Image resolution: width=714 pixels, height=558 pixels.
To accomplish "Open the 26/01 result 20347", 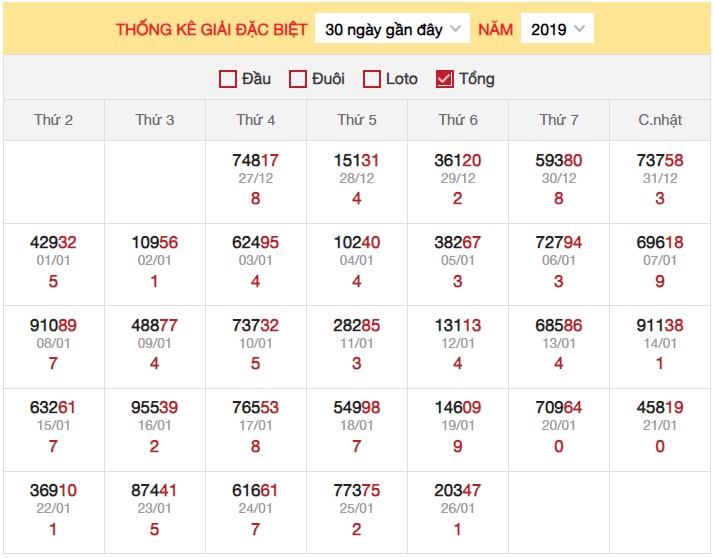I will pos(458,491).
